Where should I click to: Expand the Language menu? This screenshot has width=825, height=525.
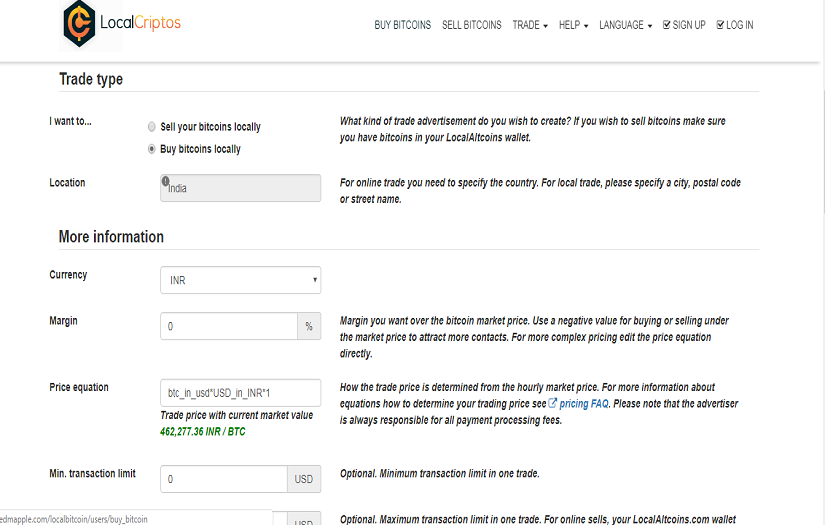[x=626, y=25]
